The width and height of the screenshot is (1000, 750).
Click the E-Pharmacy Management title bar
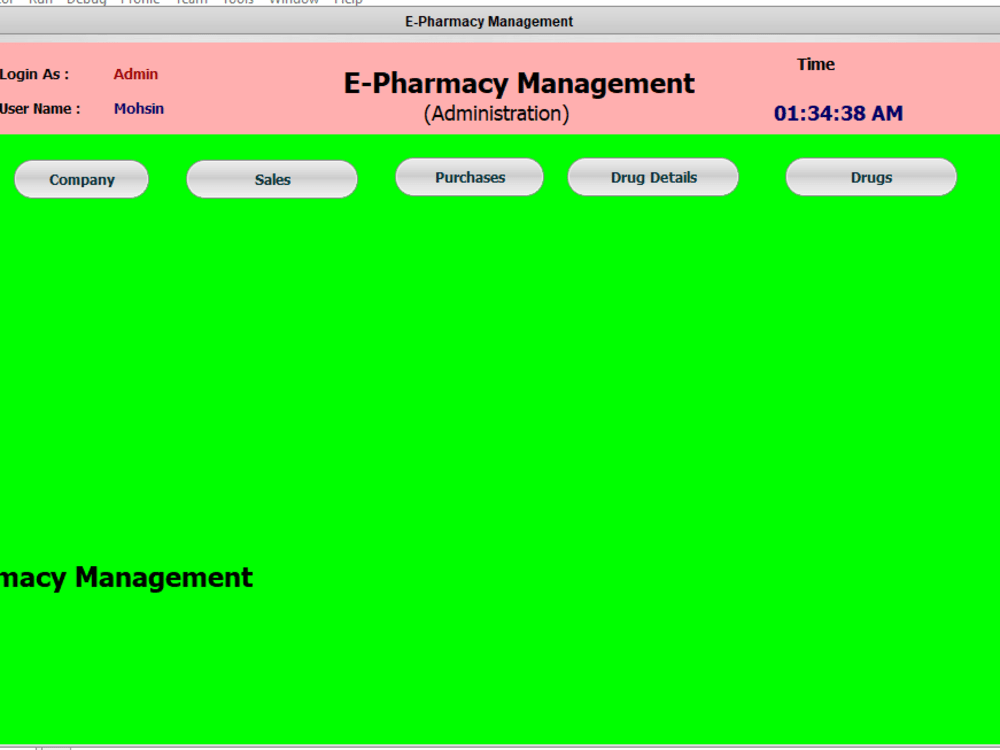[488, 21]
